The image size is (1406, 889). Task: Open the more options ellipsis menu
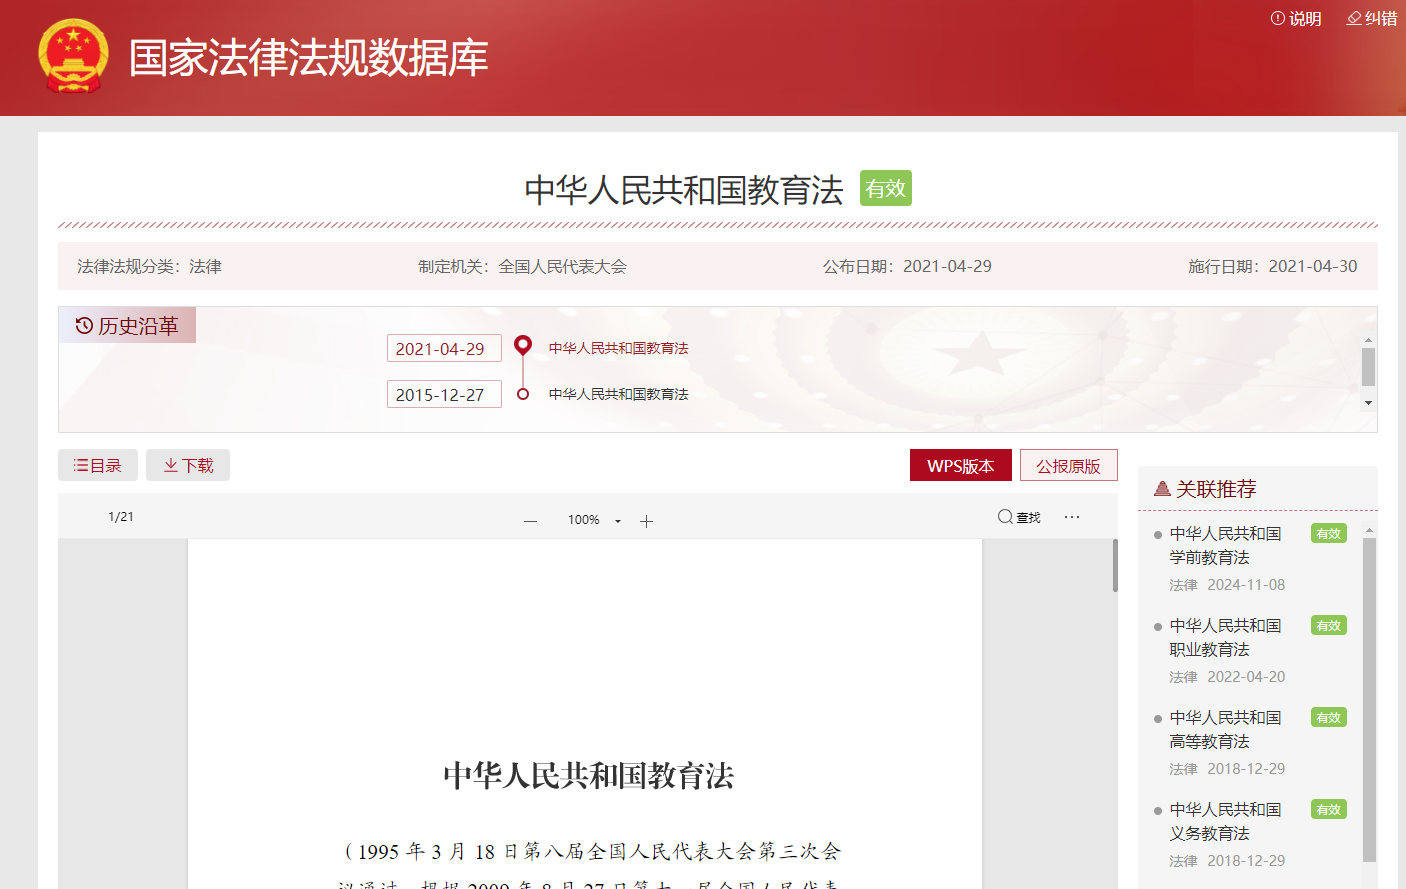(x=1072, y=517)
